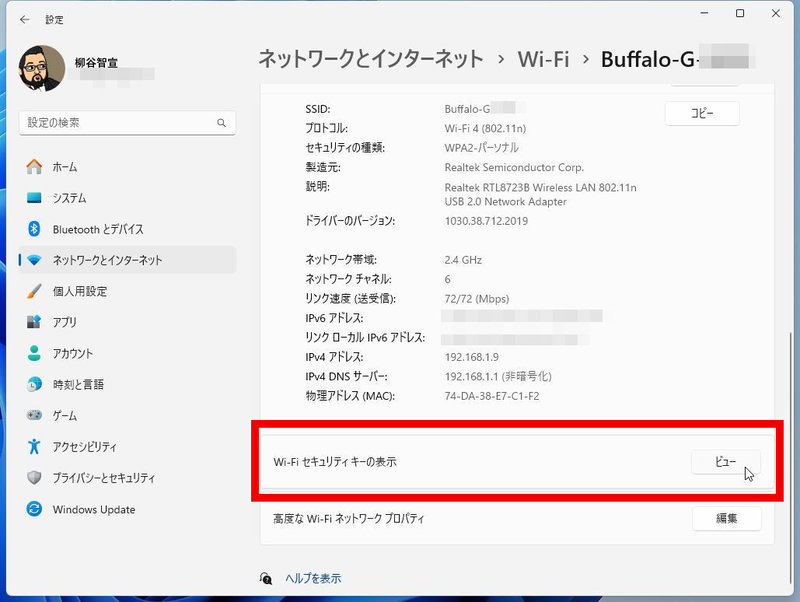Open 時刻と言語 clock globe icon
800x602 pixels.
tap(34, 384)
